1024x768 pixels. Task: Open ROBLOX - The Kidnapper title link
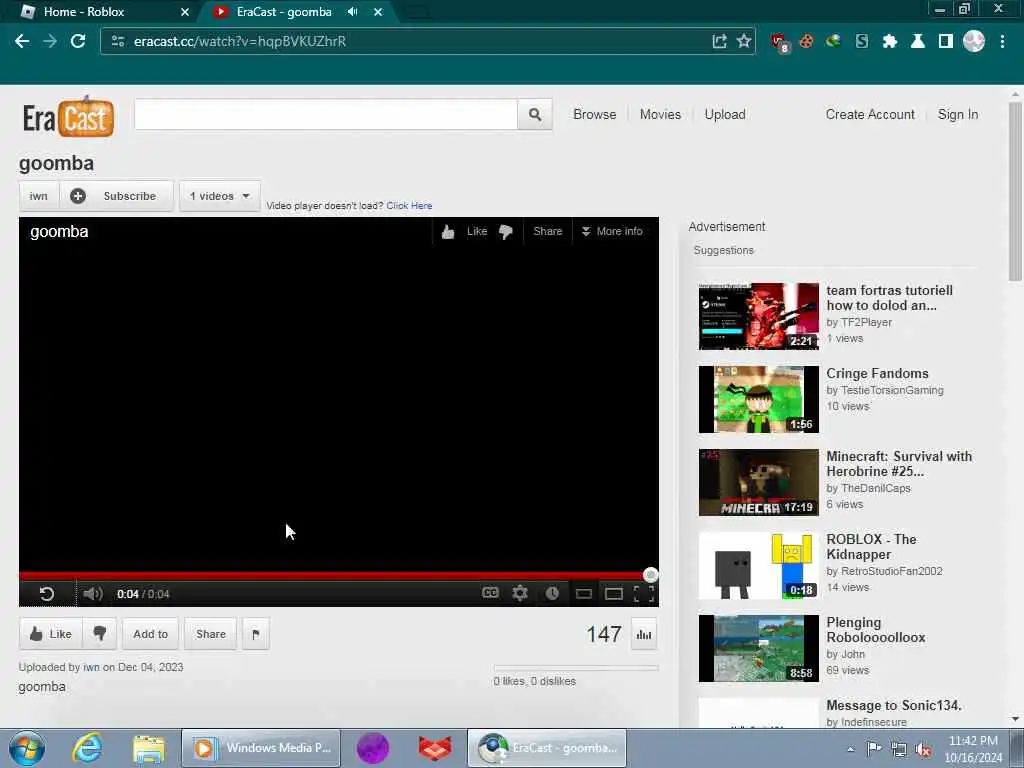coord(871,547)
